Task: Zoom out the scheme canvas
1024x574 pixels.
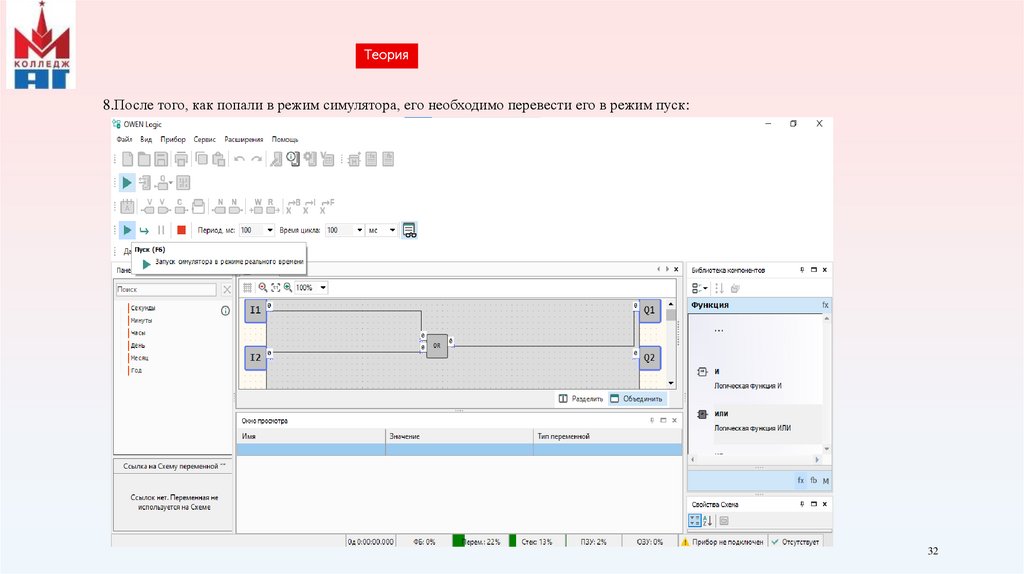Action: point(263,287)
